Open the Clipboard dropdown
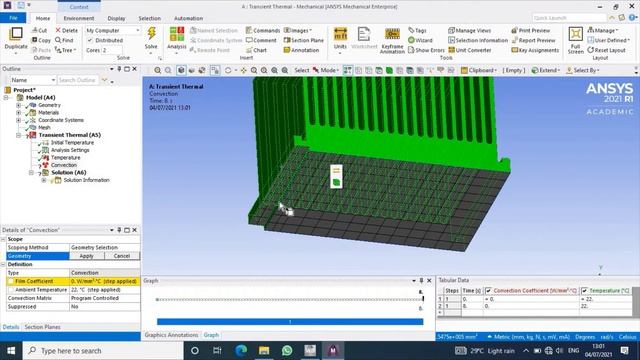The image size is (640, 360). 479,70
